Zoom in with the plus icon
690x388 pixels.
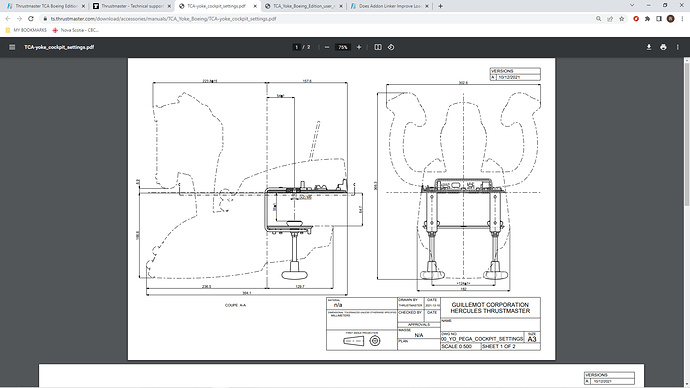click(x=359, y=47)
